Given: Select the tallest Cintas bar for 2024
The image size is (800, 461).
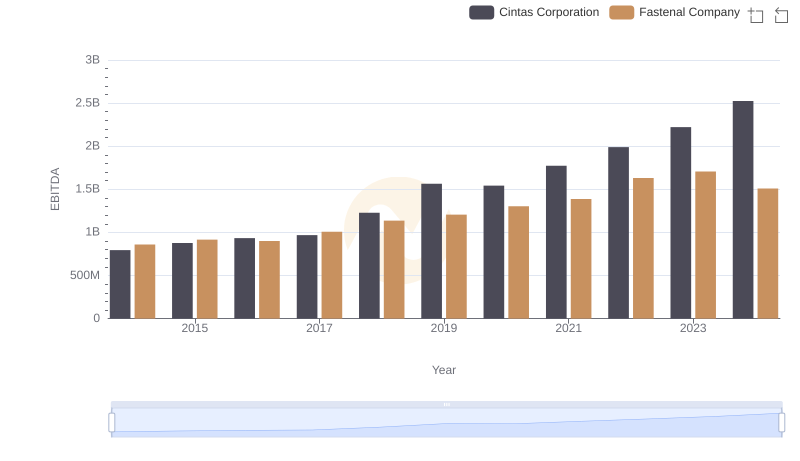Looking at the screenshot, I should pos(743,209).
